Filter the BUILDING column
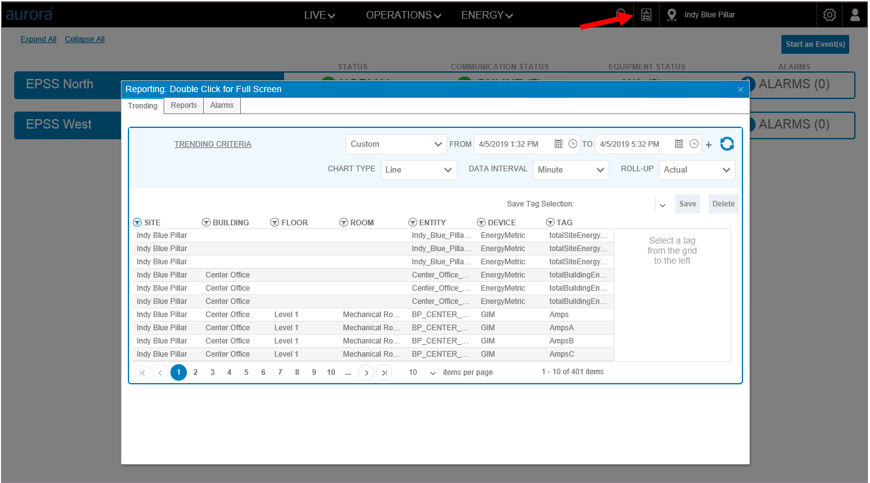 tap(206, 222)
